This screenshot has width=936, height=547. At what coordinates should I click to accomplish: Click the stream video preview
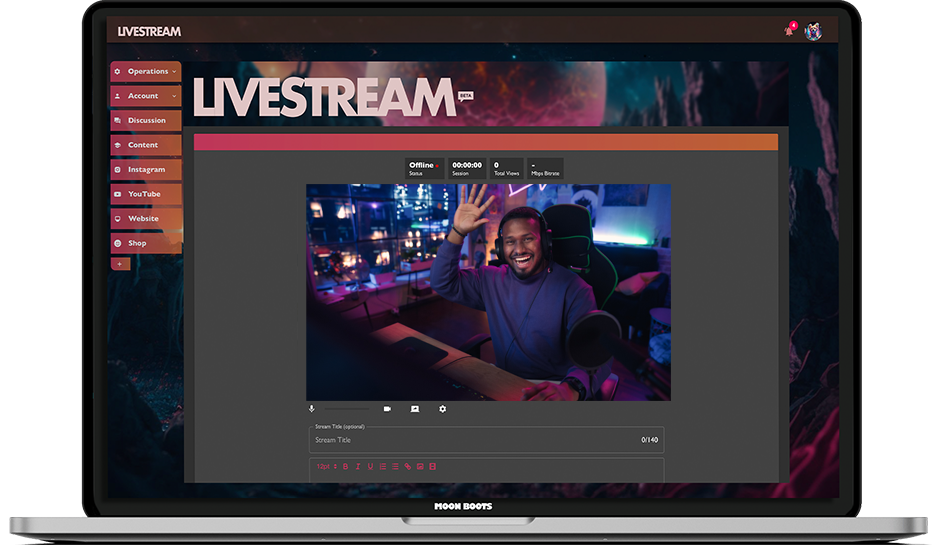pos(488,292)
